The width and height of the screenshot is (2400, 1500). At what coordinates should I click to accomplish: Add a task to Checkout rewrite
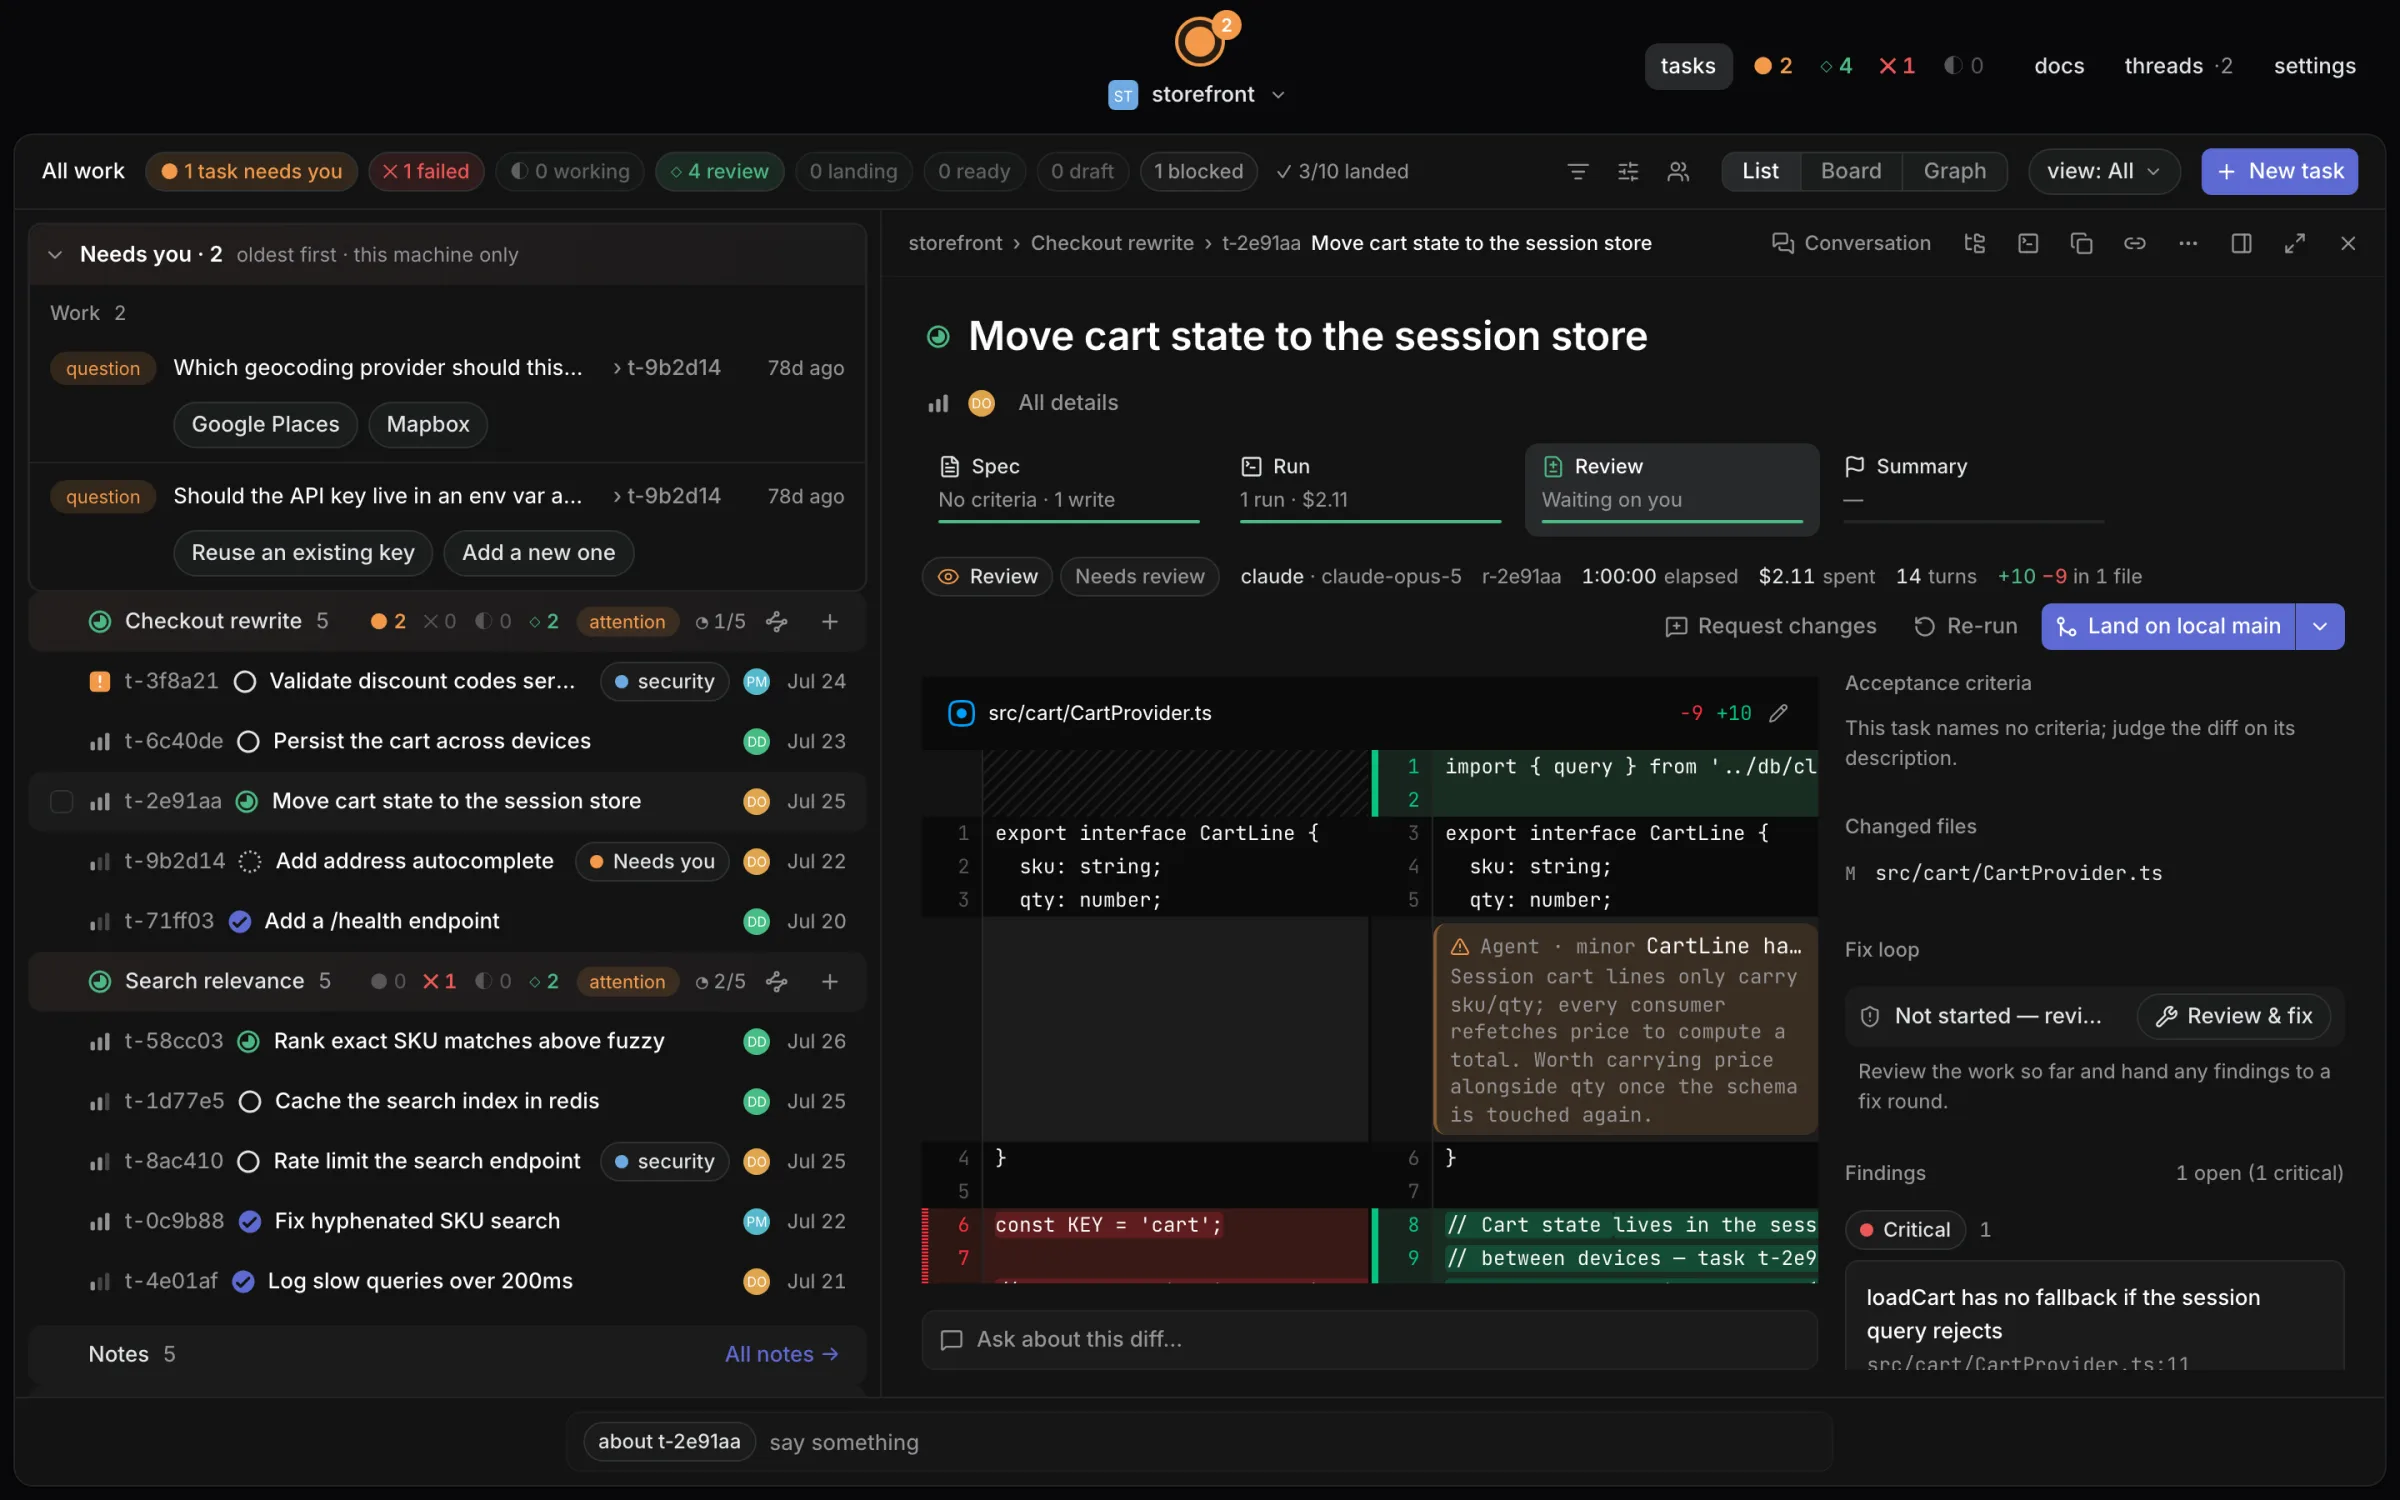(829, 621)
